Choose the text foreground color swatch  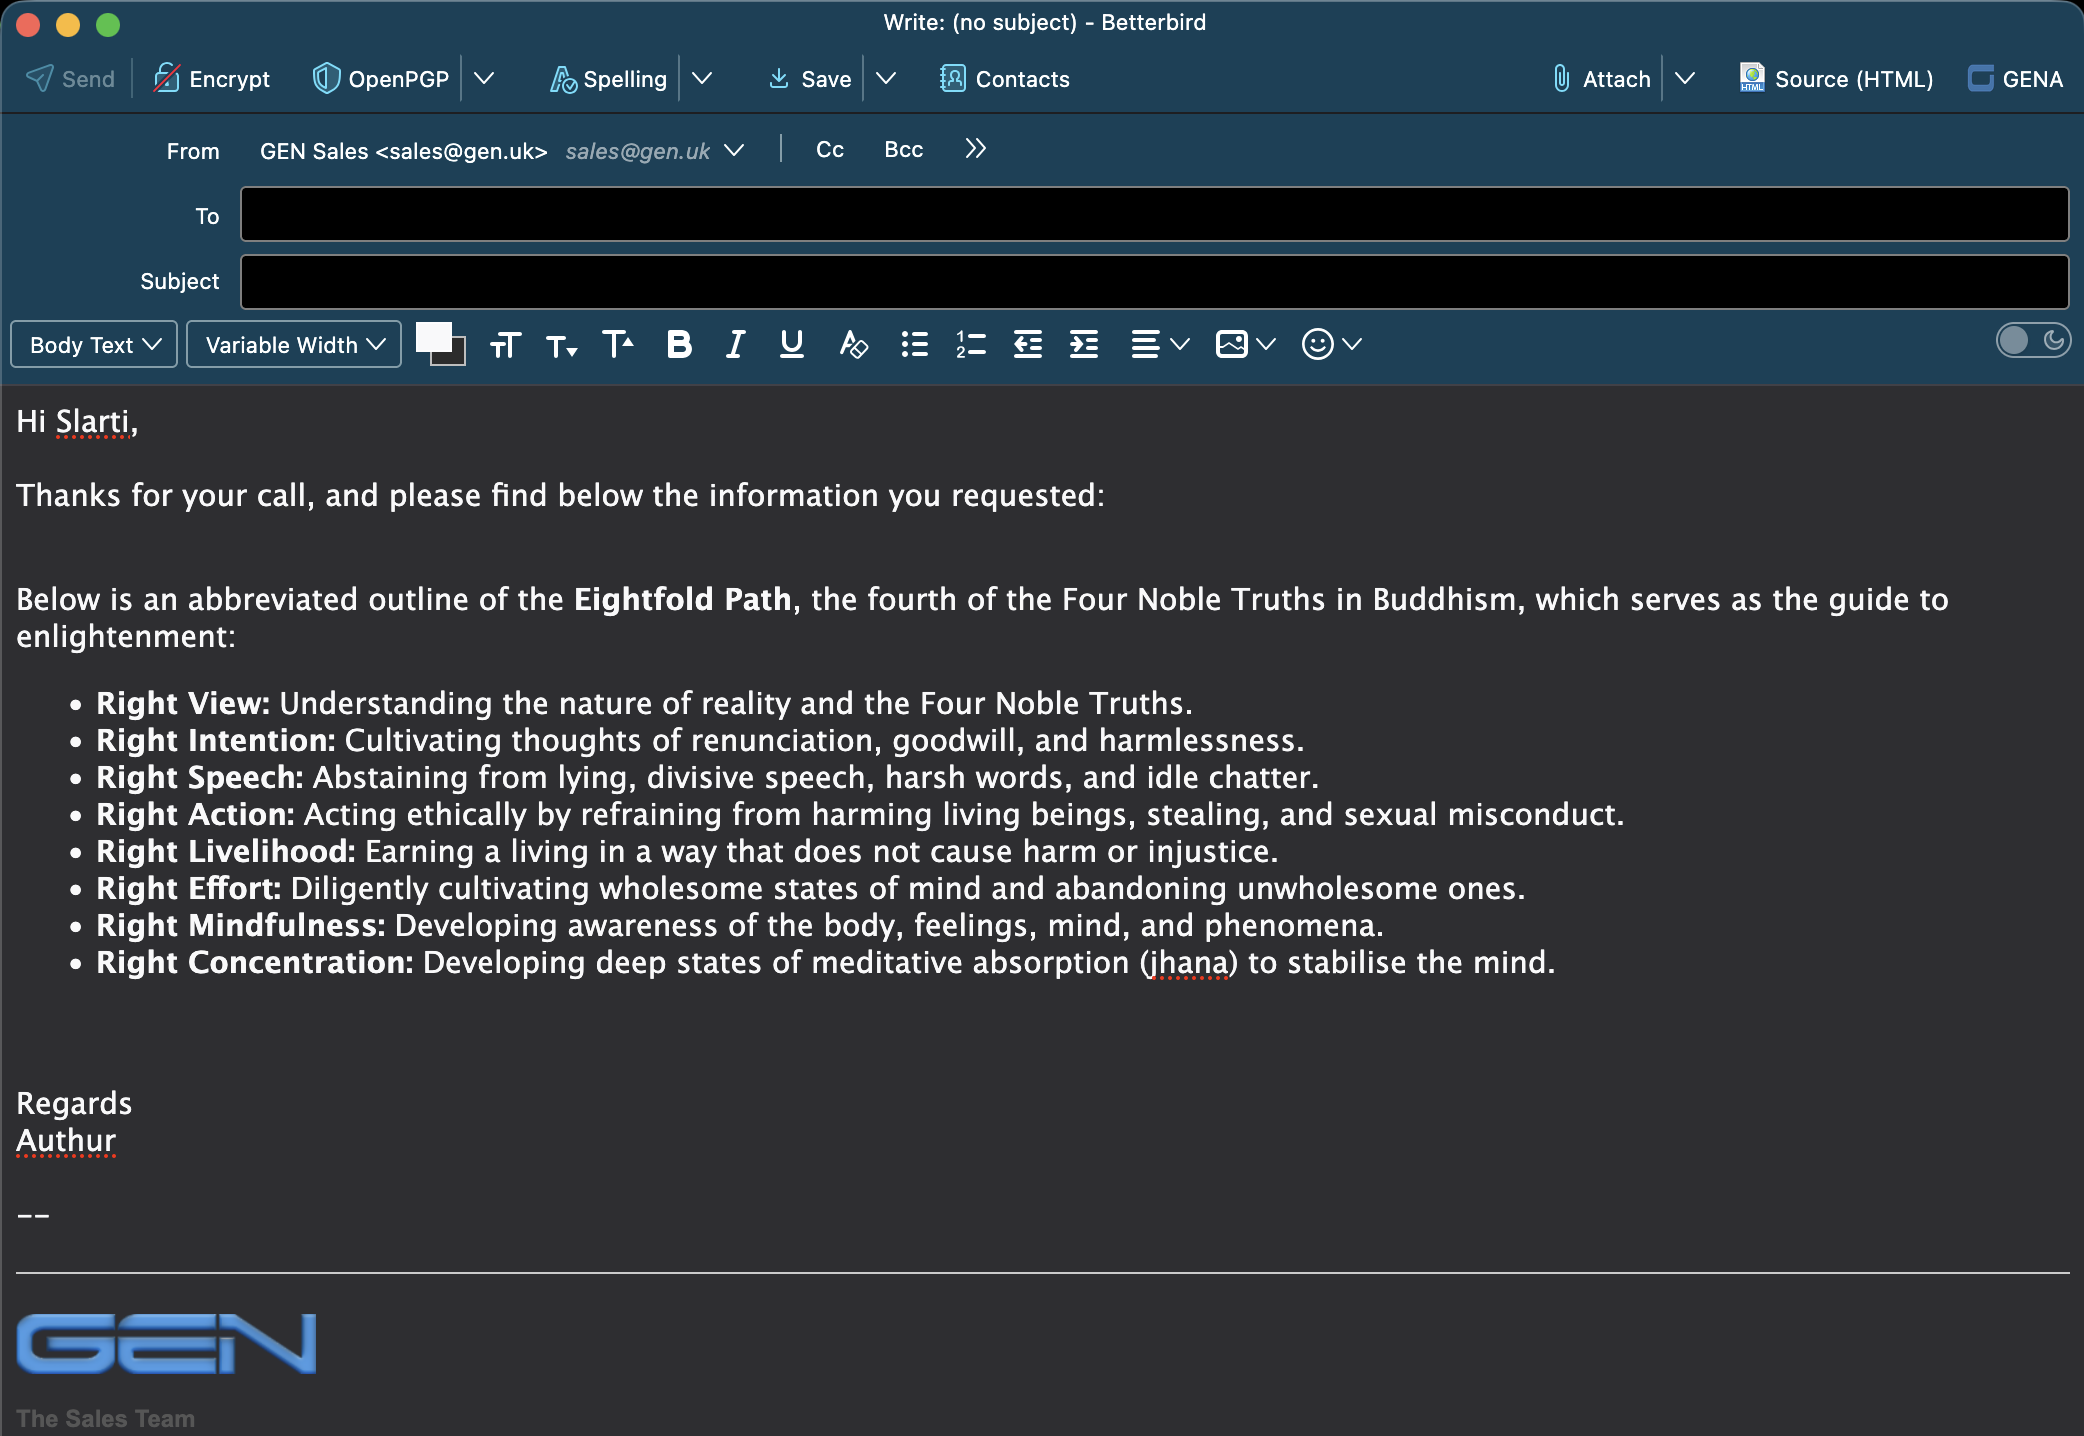[x=432, y=337]
